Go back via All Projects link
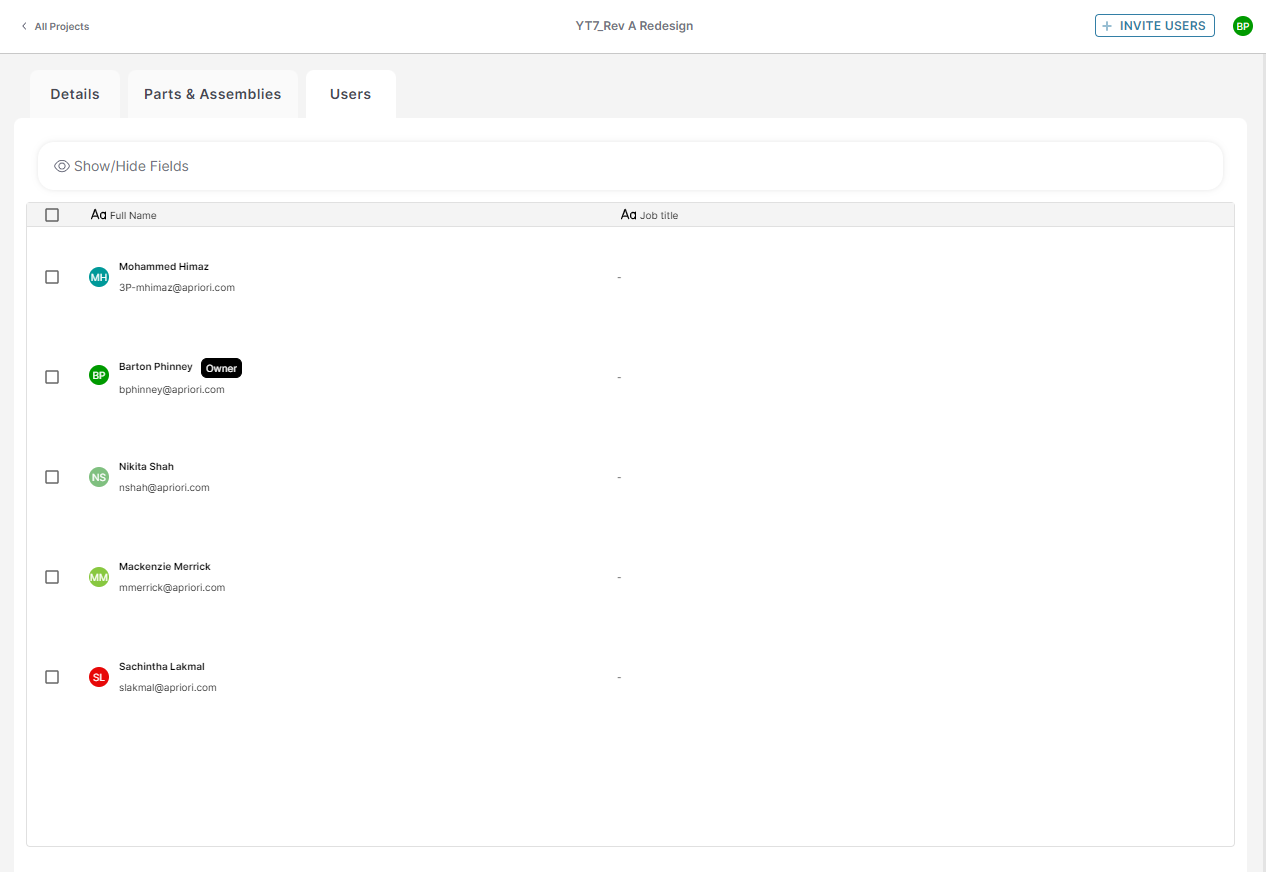1266x872 pixels. click(x=61, y=27)
